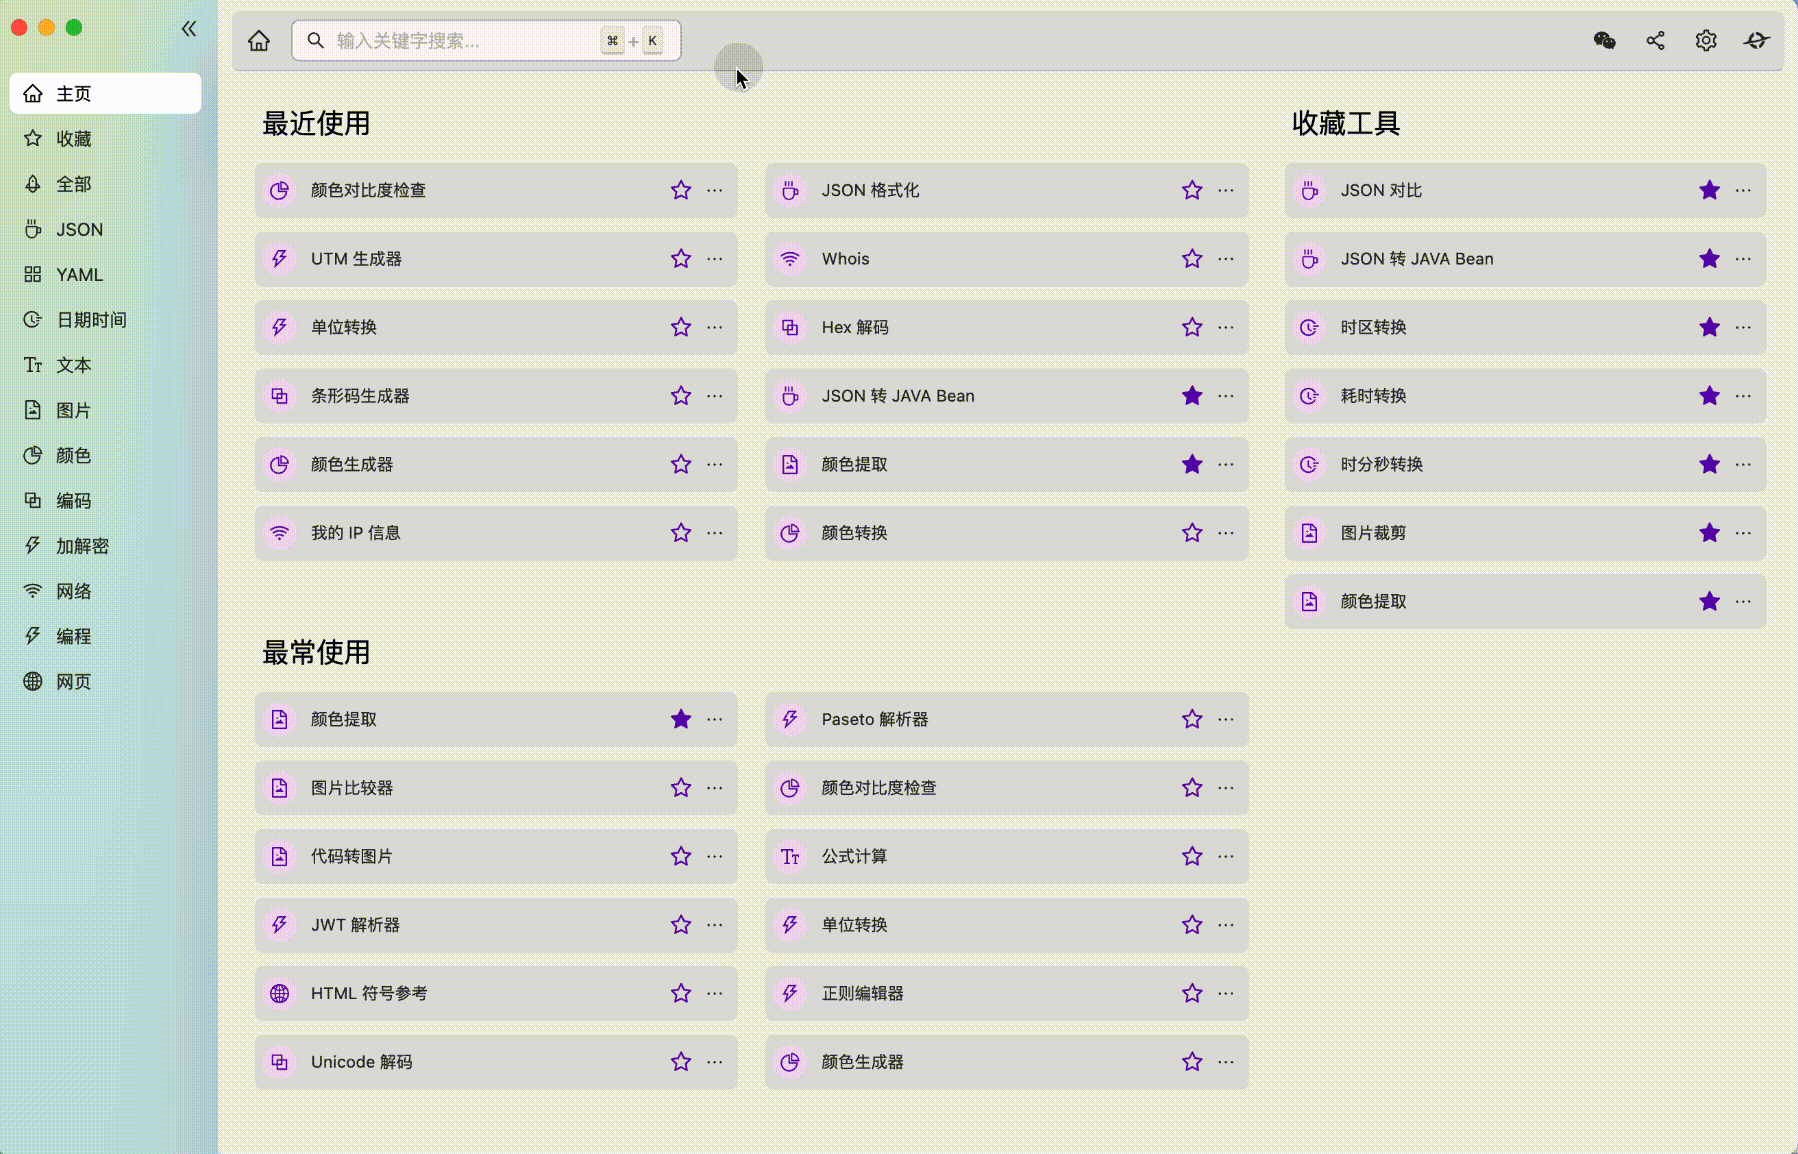Open more options for Hex 解码

pos(1226,327)
